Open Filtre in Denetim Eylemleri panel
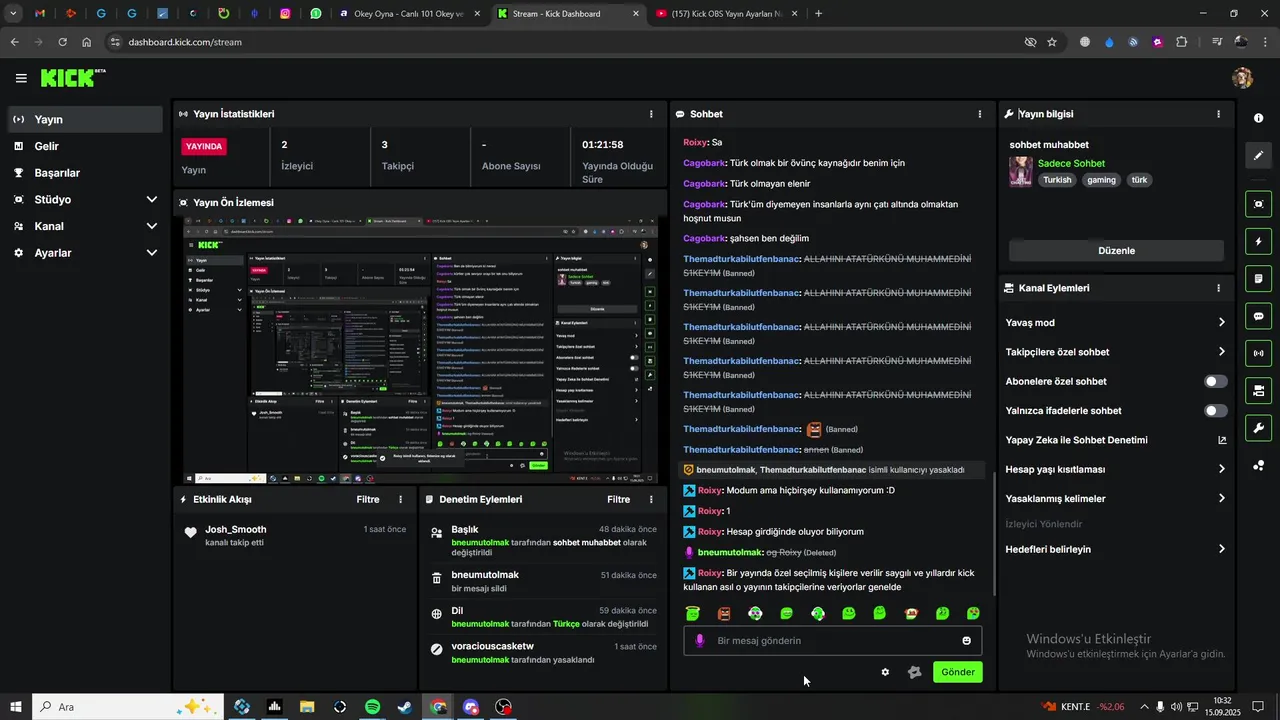Viewport: 1280px width, 720px height. point(618,499)
